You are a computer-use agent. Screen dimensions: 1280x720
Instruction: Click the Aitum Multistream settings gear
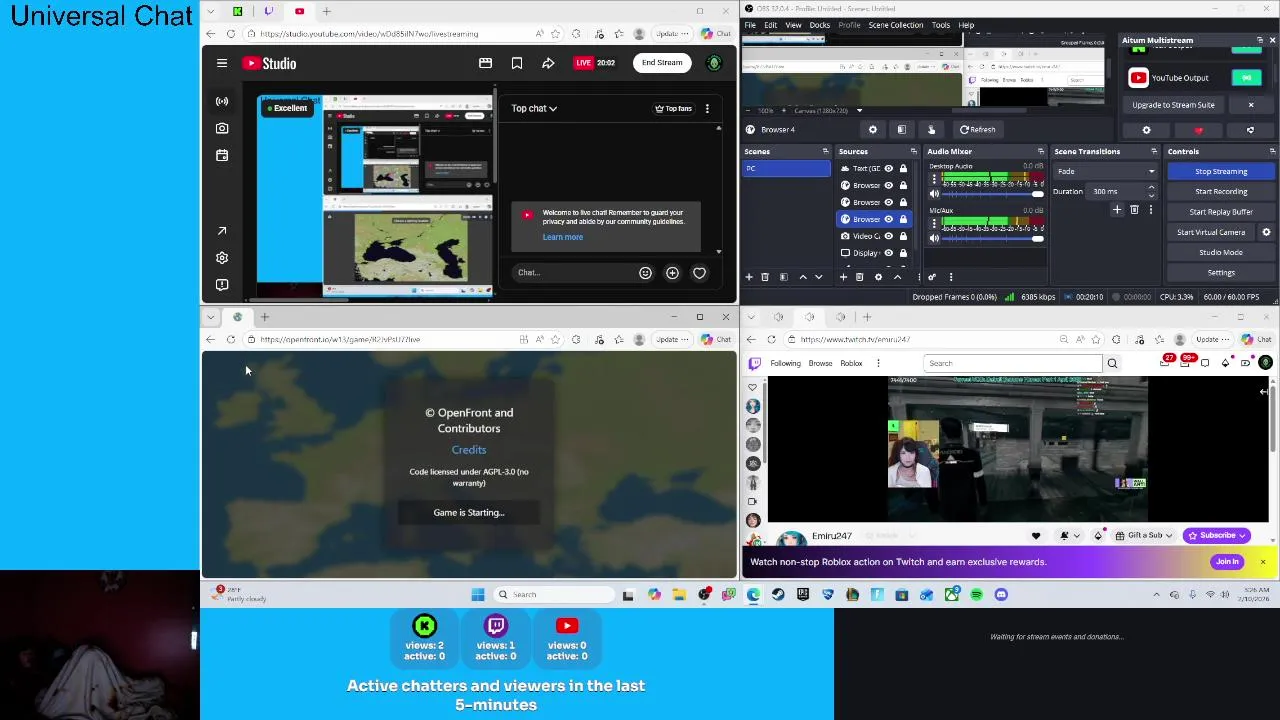point(1146,130)
